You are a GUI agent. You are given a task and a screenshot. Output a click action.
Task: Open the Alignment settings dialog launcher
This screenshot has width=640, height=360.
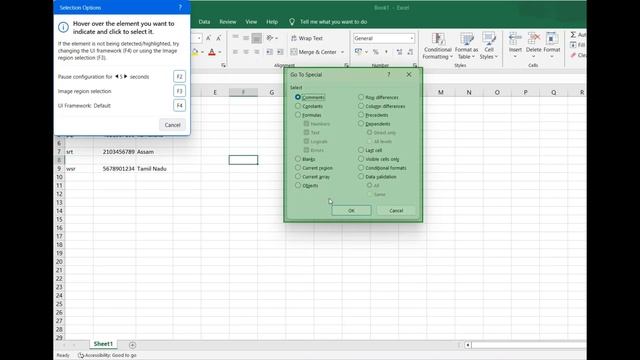346,65
